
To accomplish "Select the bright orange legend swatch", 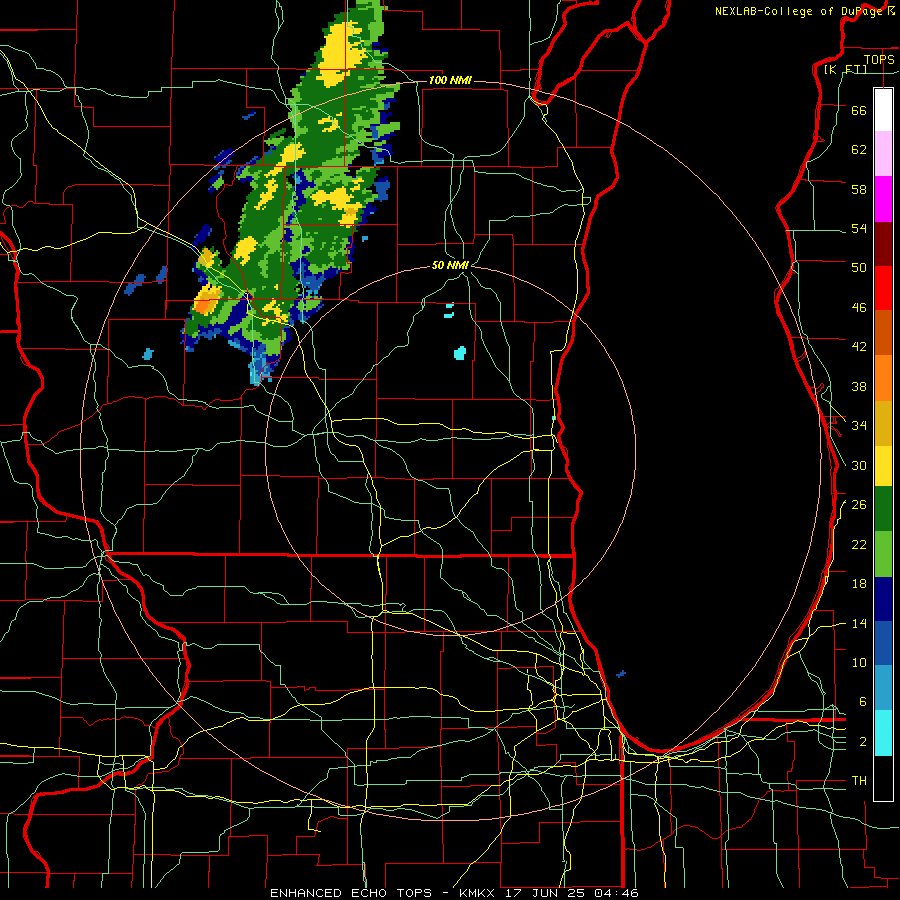I will coord(883,378).
